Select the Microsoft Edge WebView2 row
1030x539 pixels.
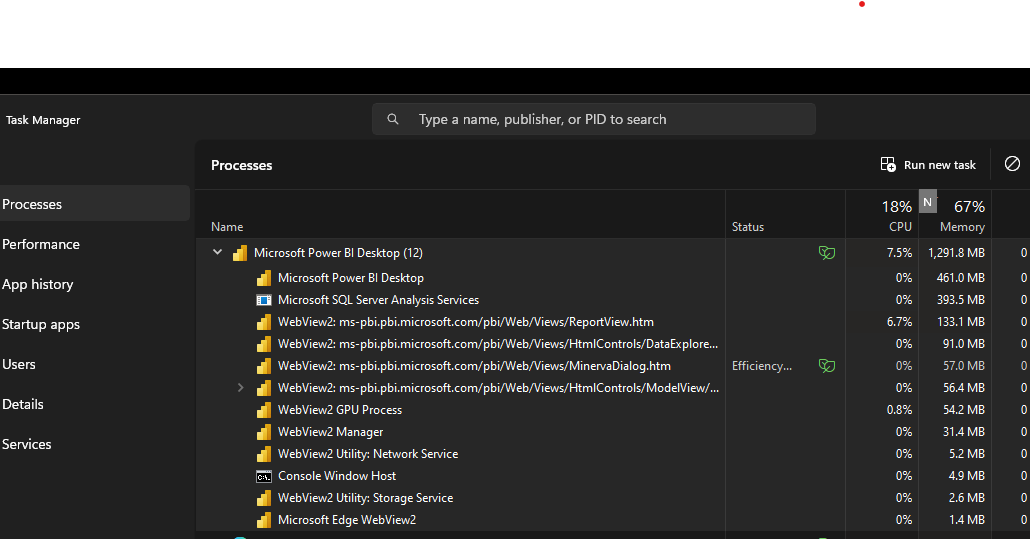613,520
